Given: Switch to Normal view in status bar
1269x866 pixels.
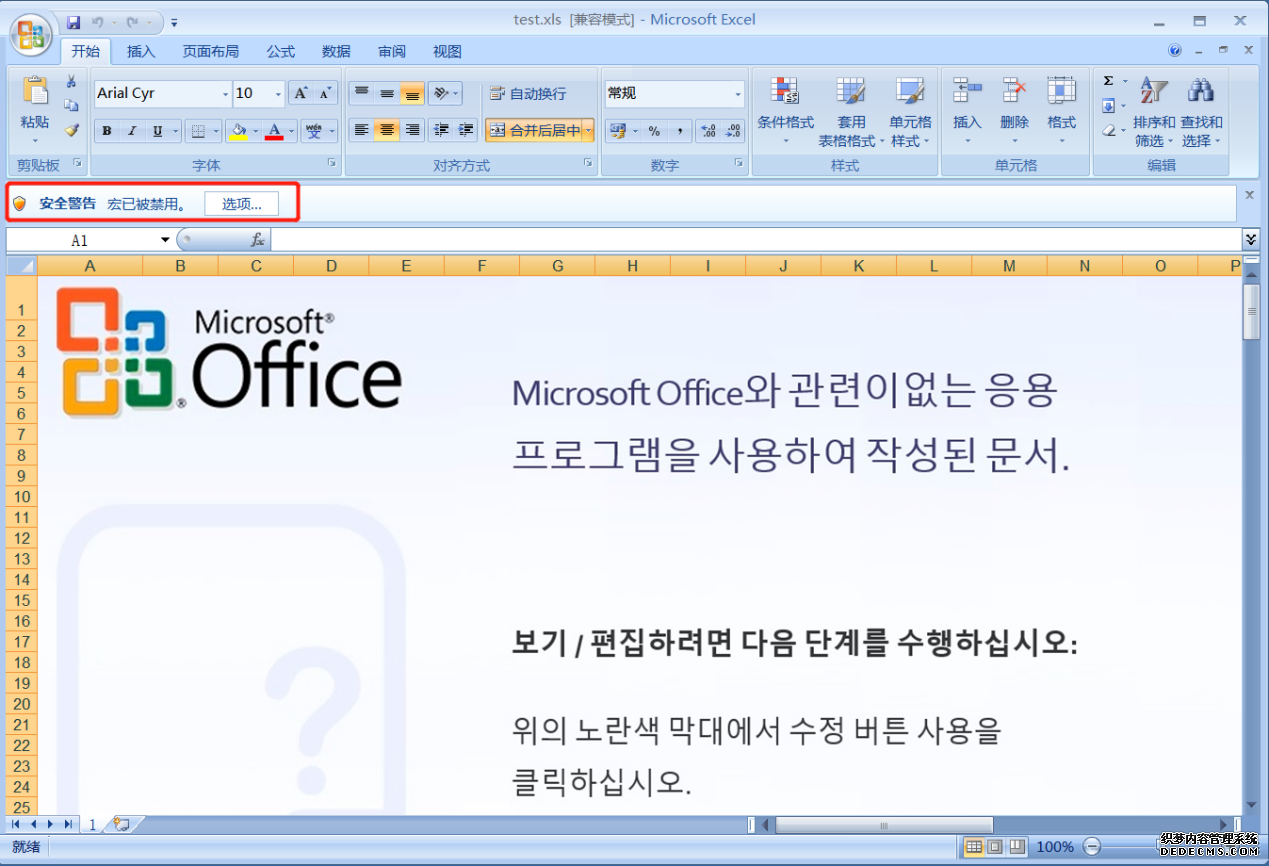Looking at the screenshot, I should click(x=973, y=847).
